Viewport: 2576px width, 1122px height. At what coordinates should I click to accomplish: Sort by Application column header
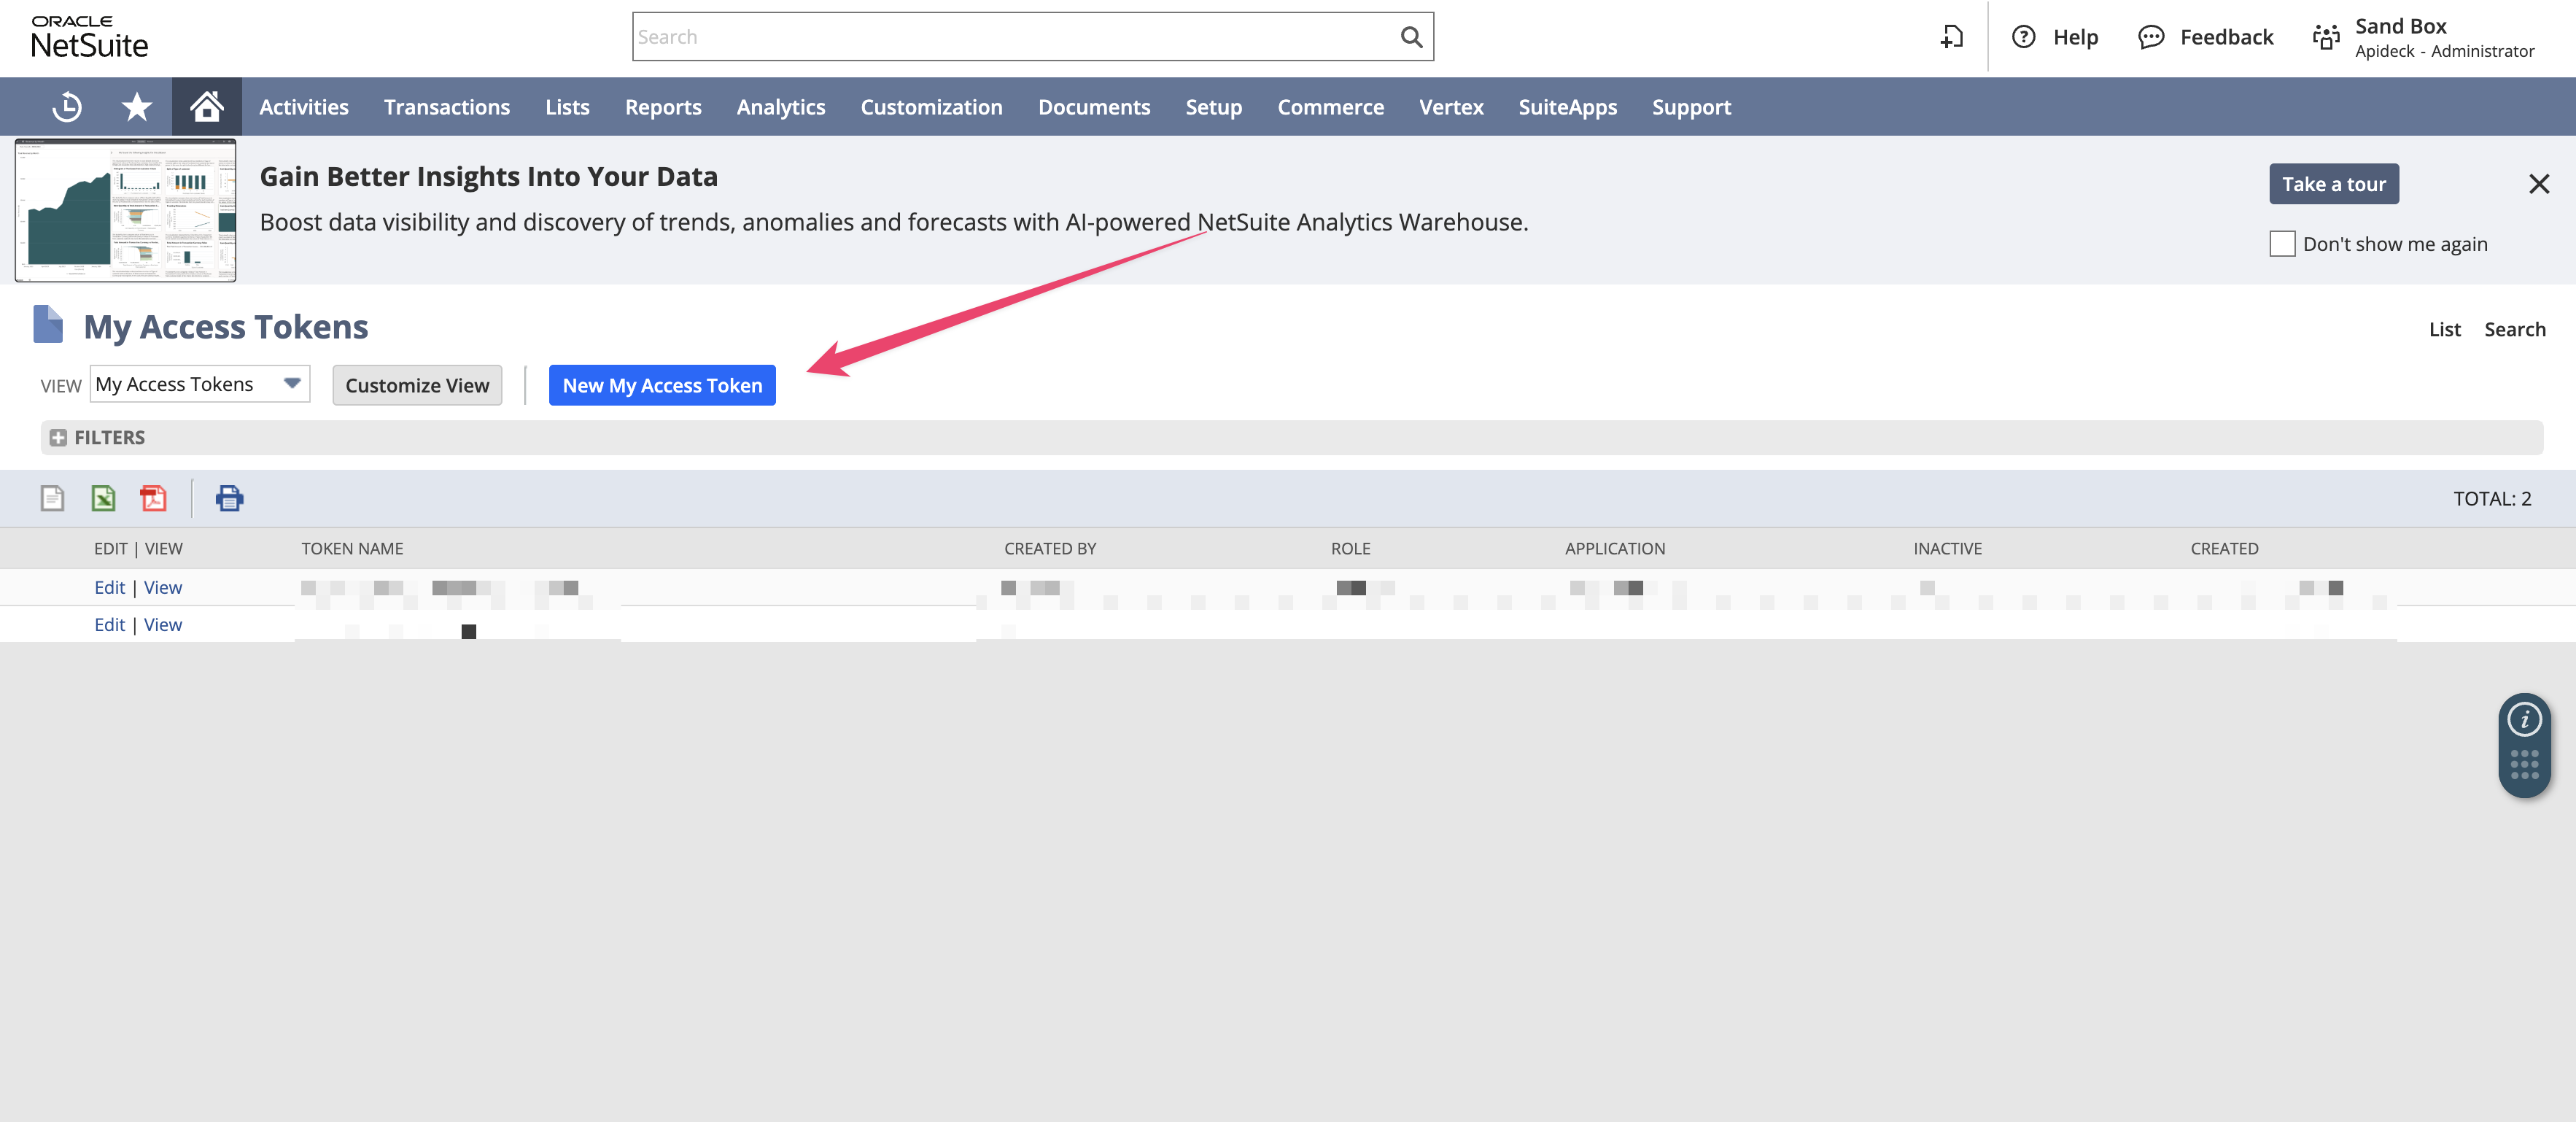(1614, 548)
